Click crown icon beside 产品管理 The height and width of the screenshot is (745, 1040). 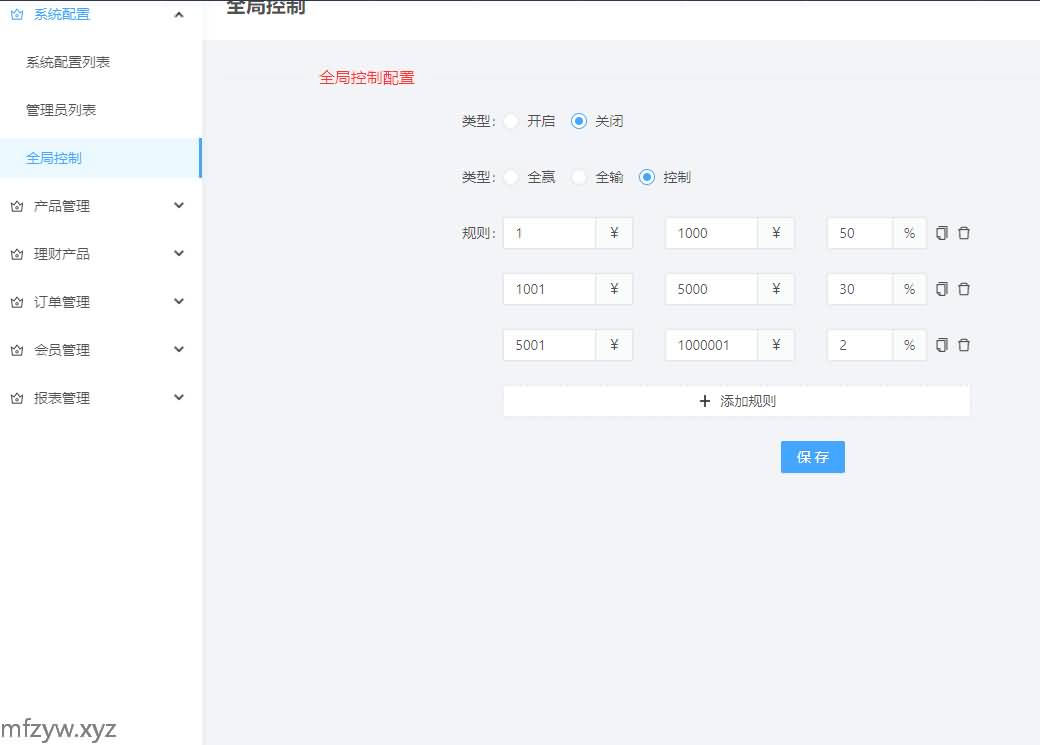click(16, 206)
